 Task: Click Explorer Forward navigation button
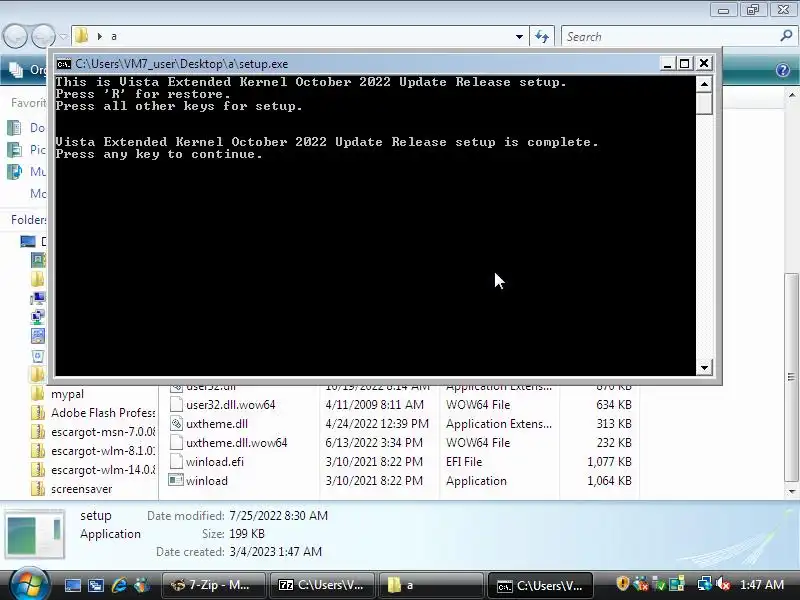coord(43,37)
